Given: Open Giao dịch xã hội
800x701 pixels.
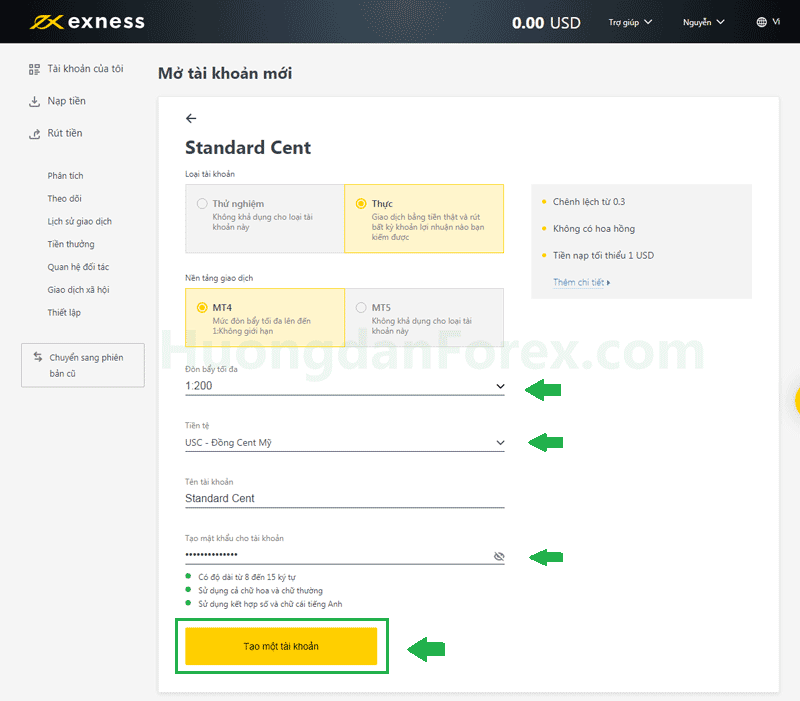Looking at the screenshot, I should [79, 290].
